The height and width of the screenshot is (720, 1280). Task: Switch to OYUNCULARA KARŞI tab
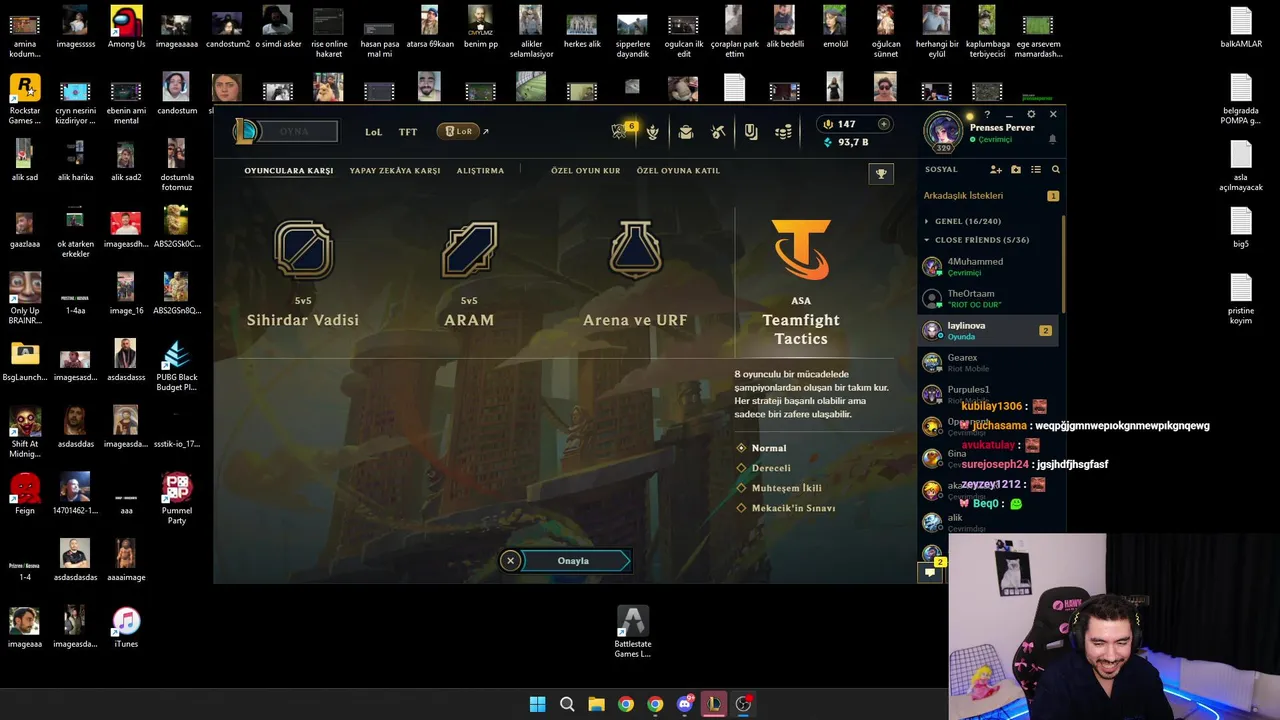pyautogui.click(x=289, y=170)
